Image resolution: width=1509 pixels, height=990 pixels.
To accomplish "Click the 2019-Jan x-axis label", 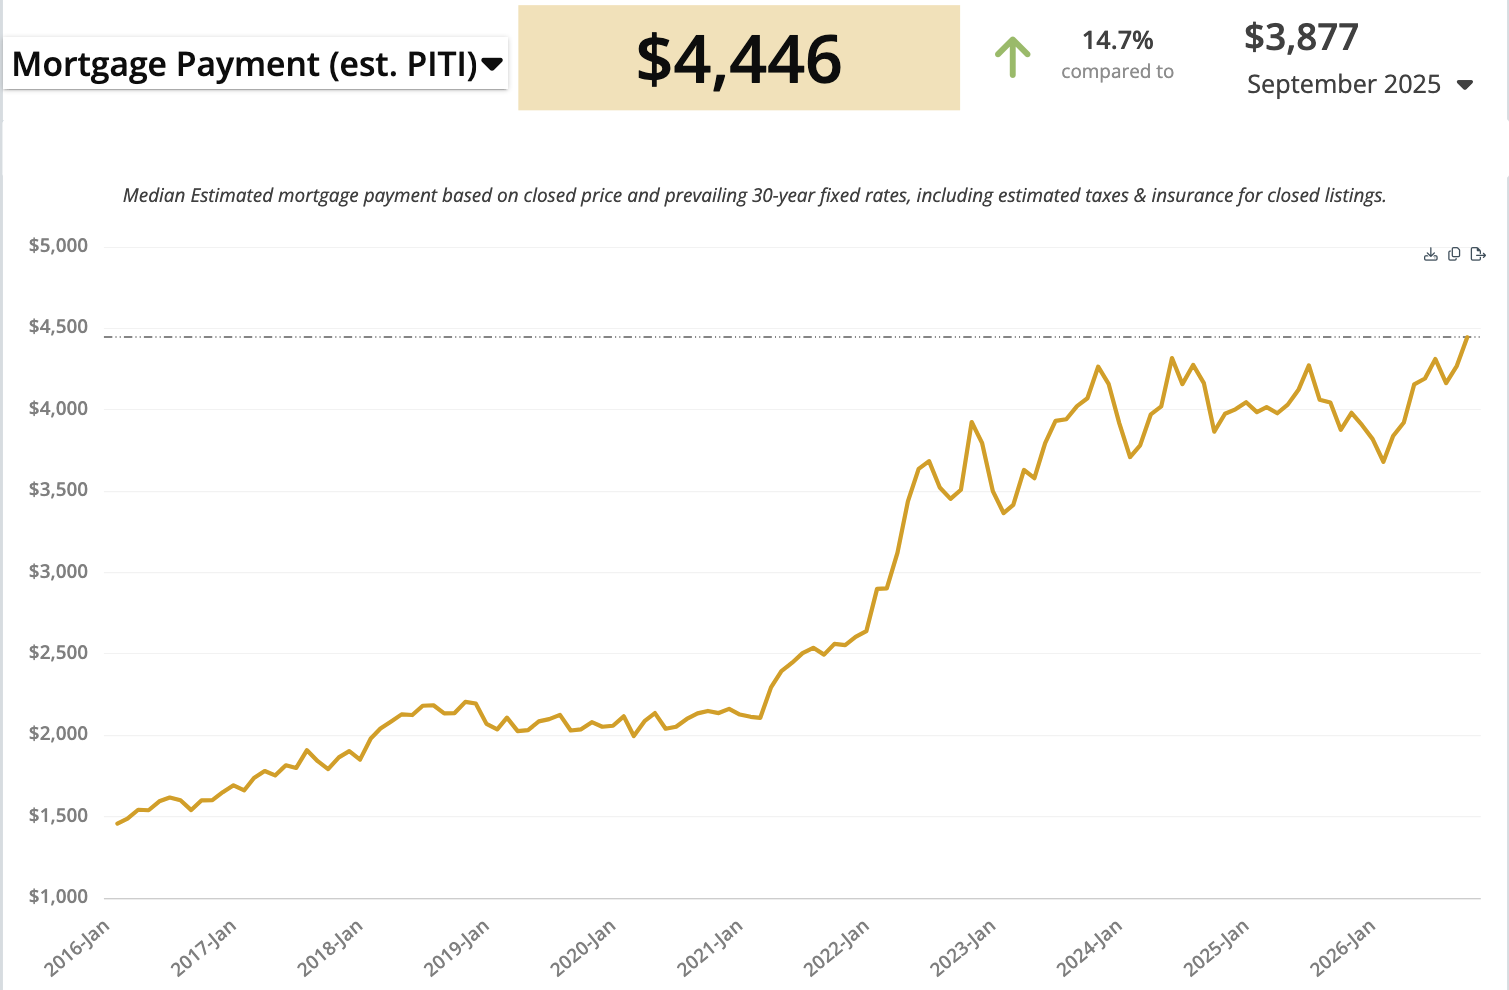I will pos(457,947).
